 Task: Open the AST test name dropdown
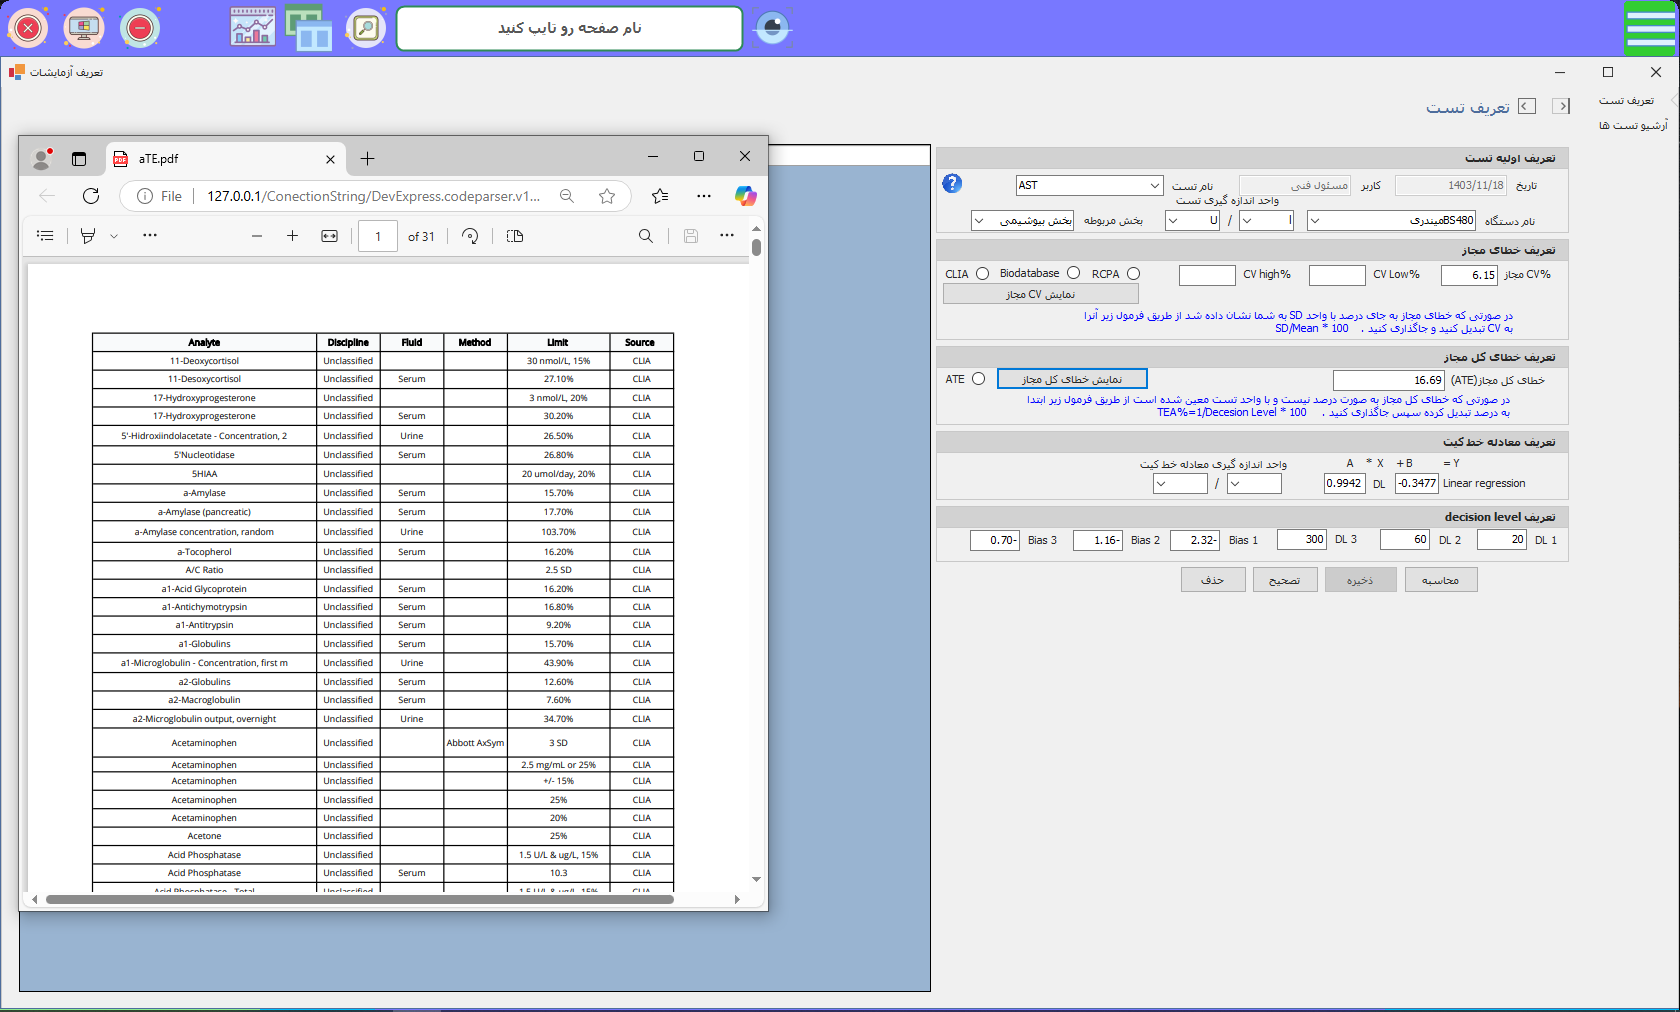[1154, 185]
